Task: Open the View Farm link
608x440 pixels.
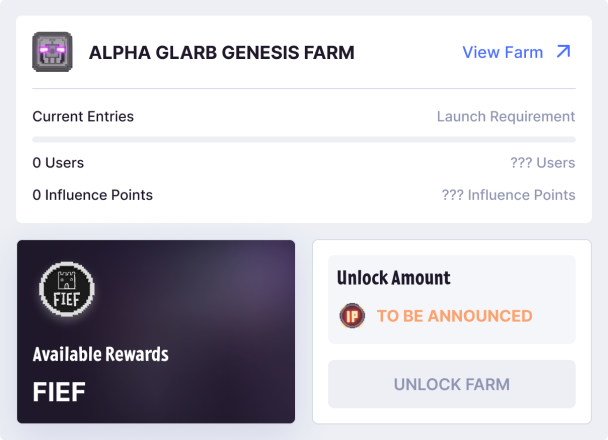Action: [x=517, y=52]
